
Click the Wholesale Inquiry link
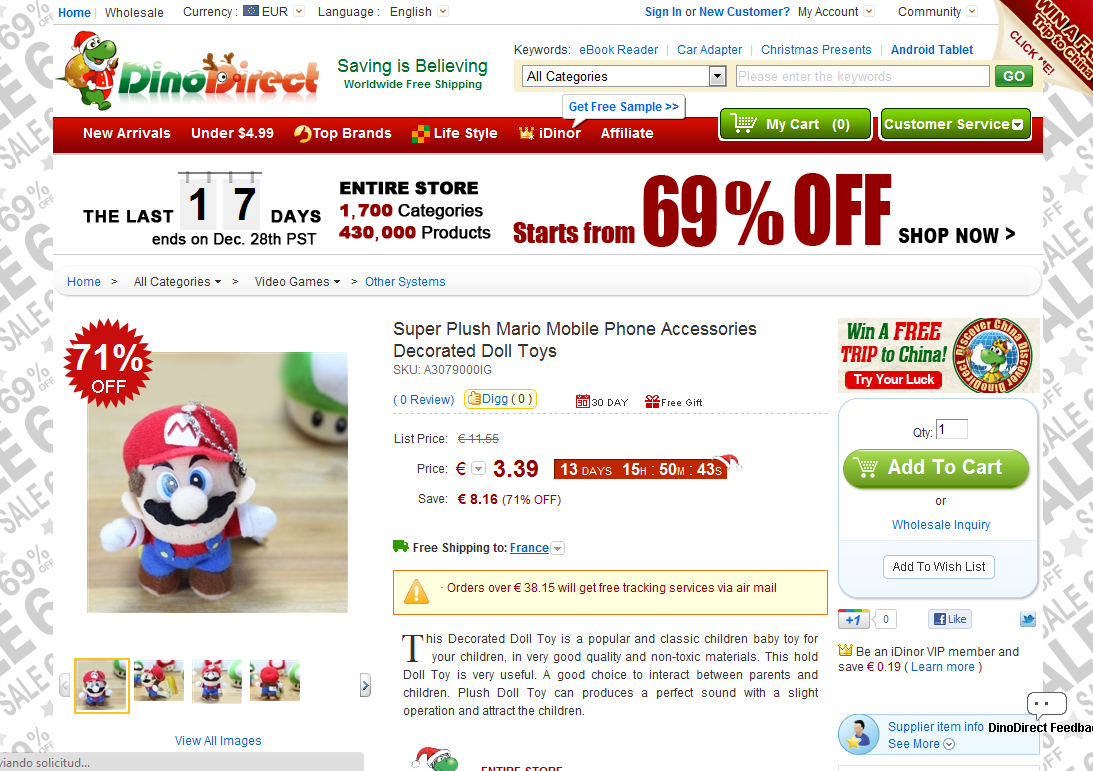[941, 525]
